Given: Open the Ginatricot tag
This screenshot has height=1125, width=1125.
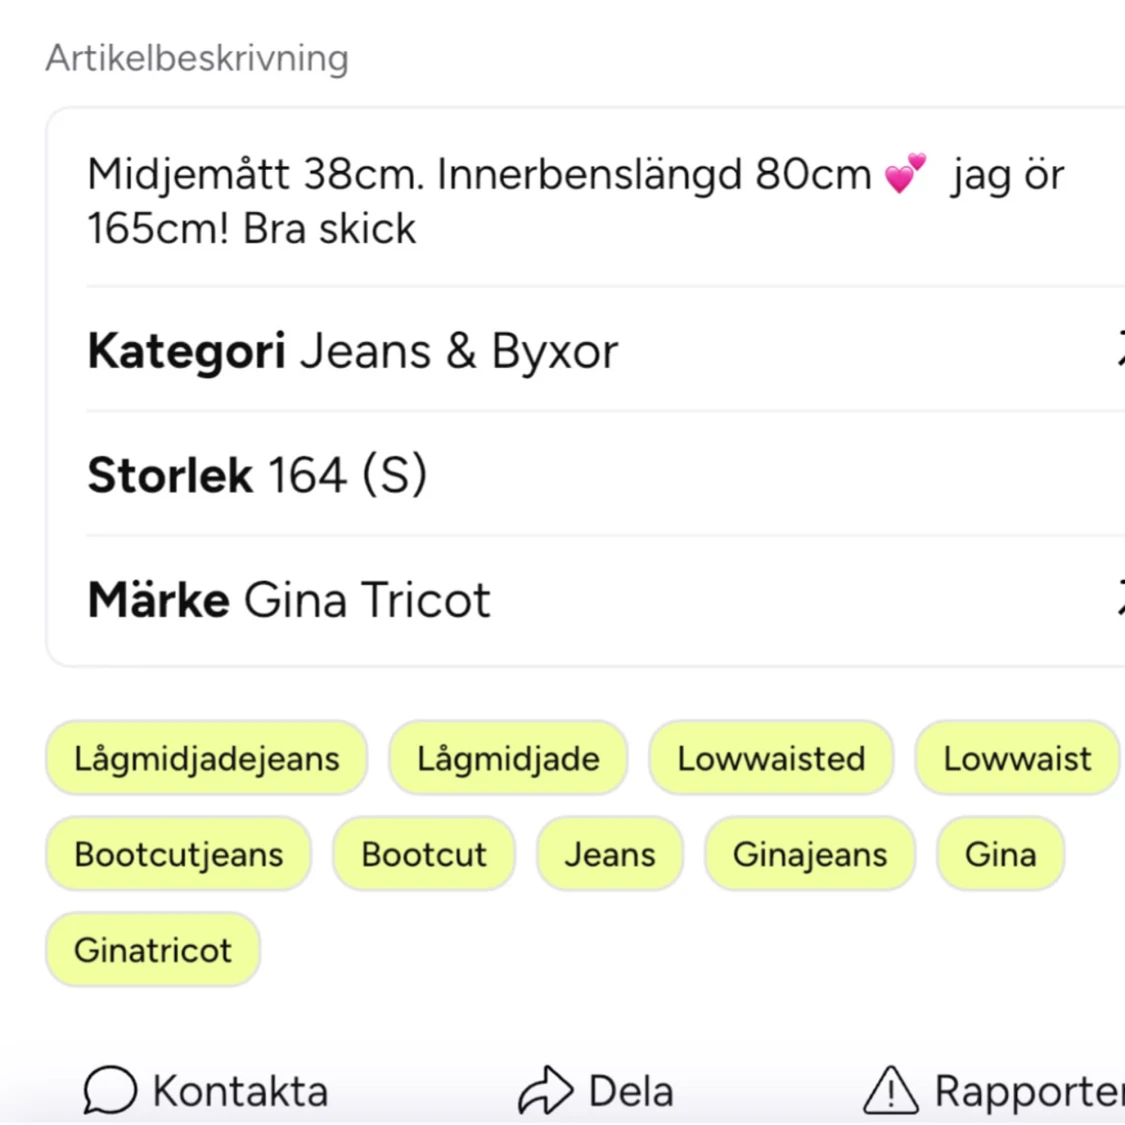Looking at the screenshot, I should tap(152, 949).
